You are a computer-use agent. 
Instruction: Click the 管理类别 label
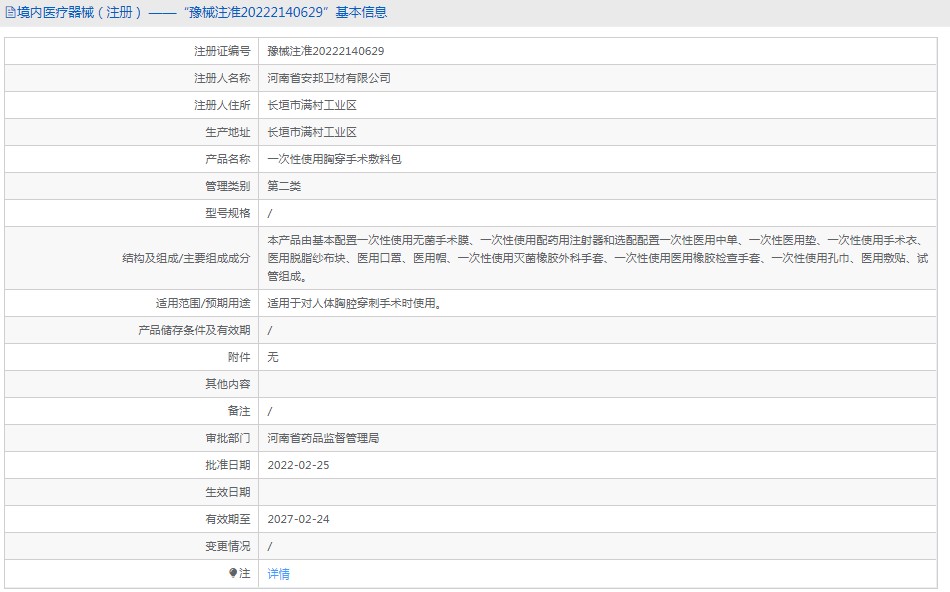227,186
